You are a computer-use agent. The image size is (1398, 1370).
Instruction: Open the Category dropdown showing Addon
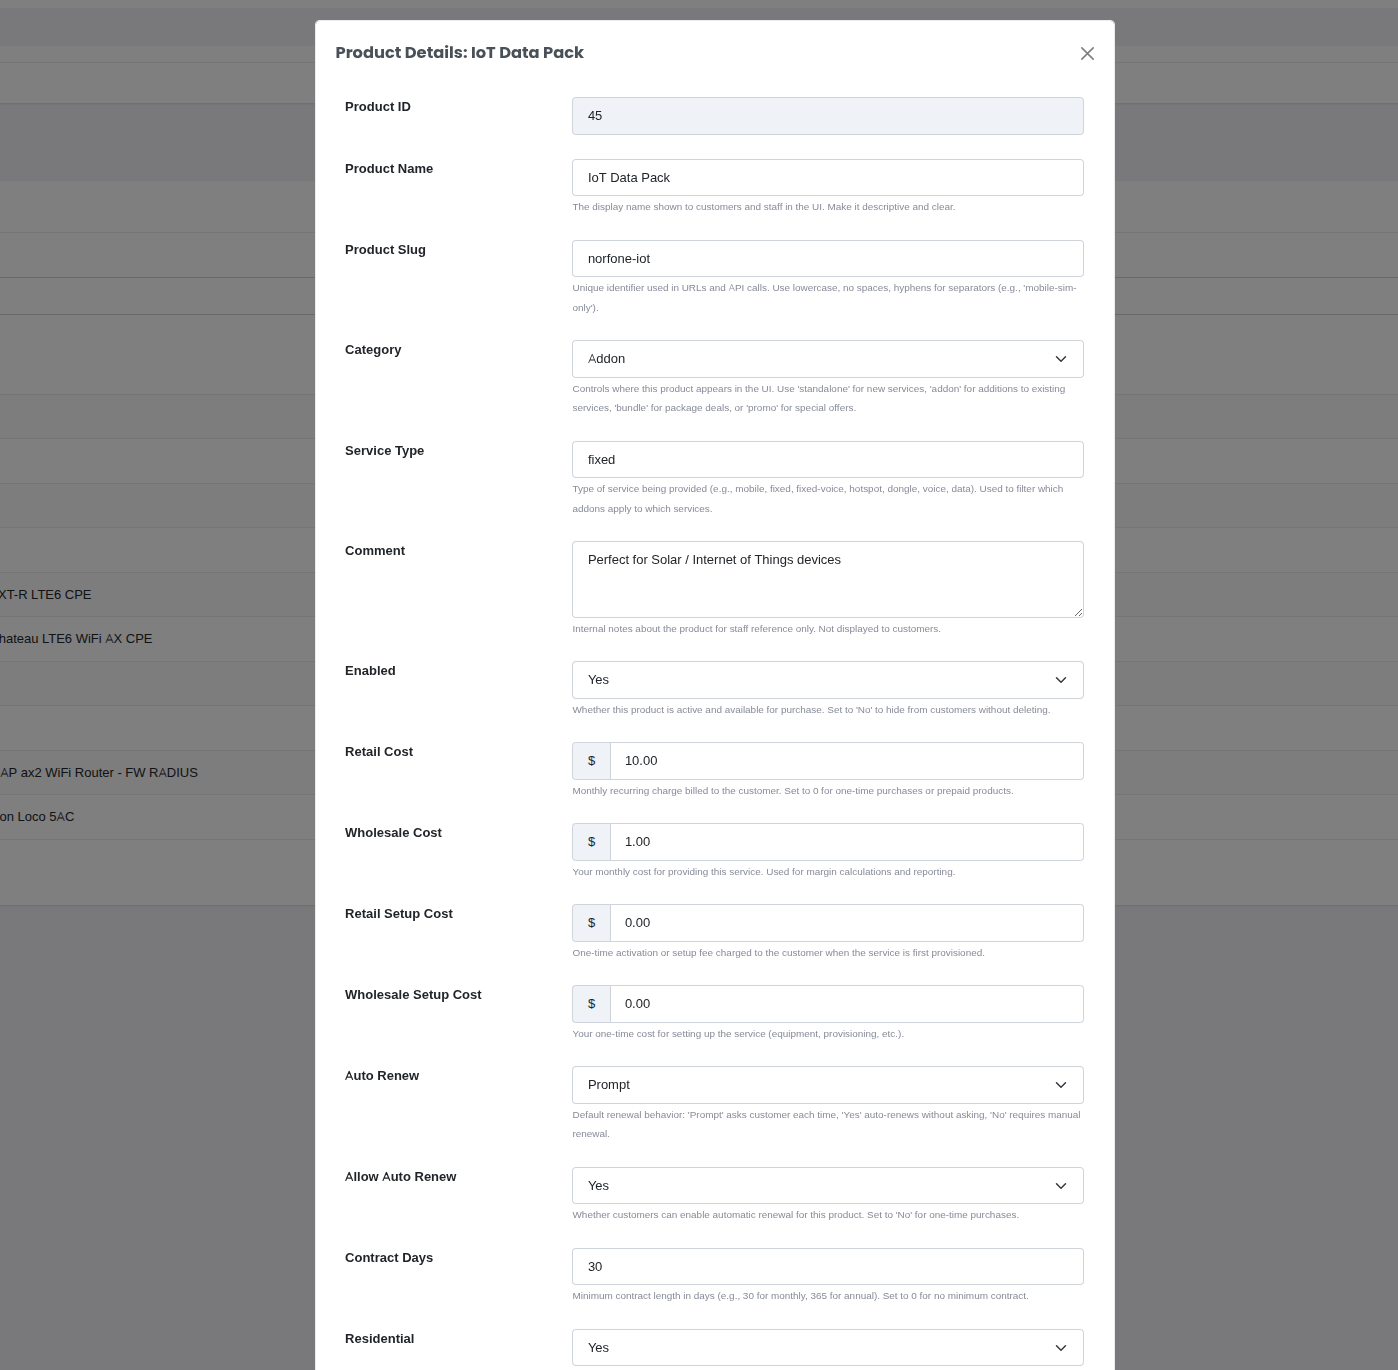point(827,358)
